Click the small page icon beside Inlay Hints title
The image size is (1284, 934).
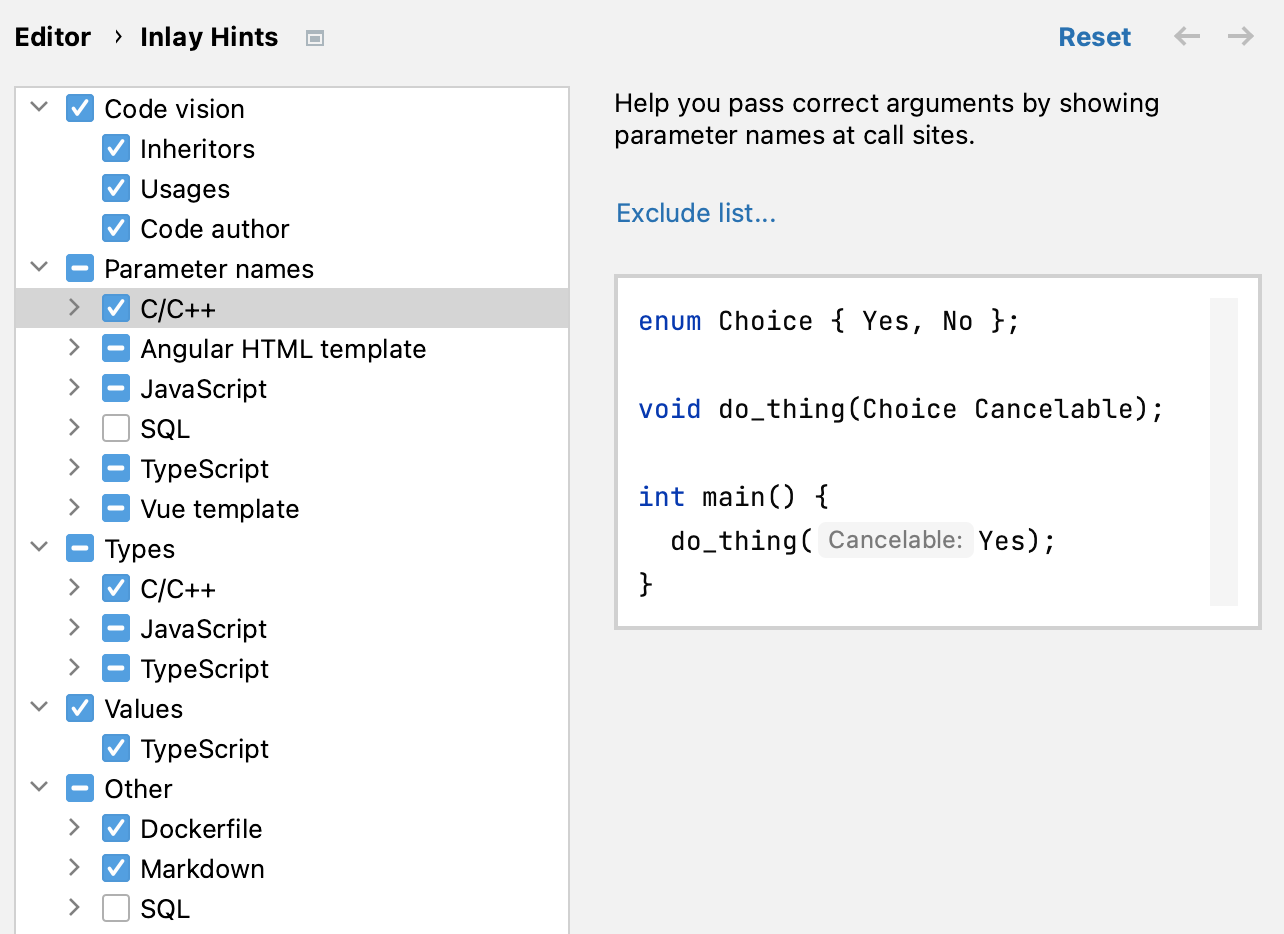tap(314, 37)
